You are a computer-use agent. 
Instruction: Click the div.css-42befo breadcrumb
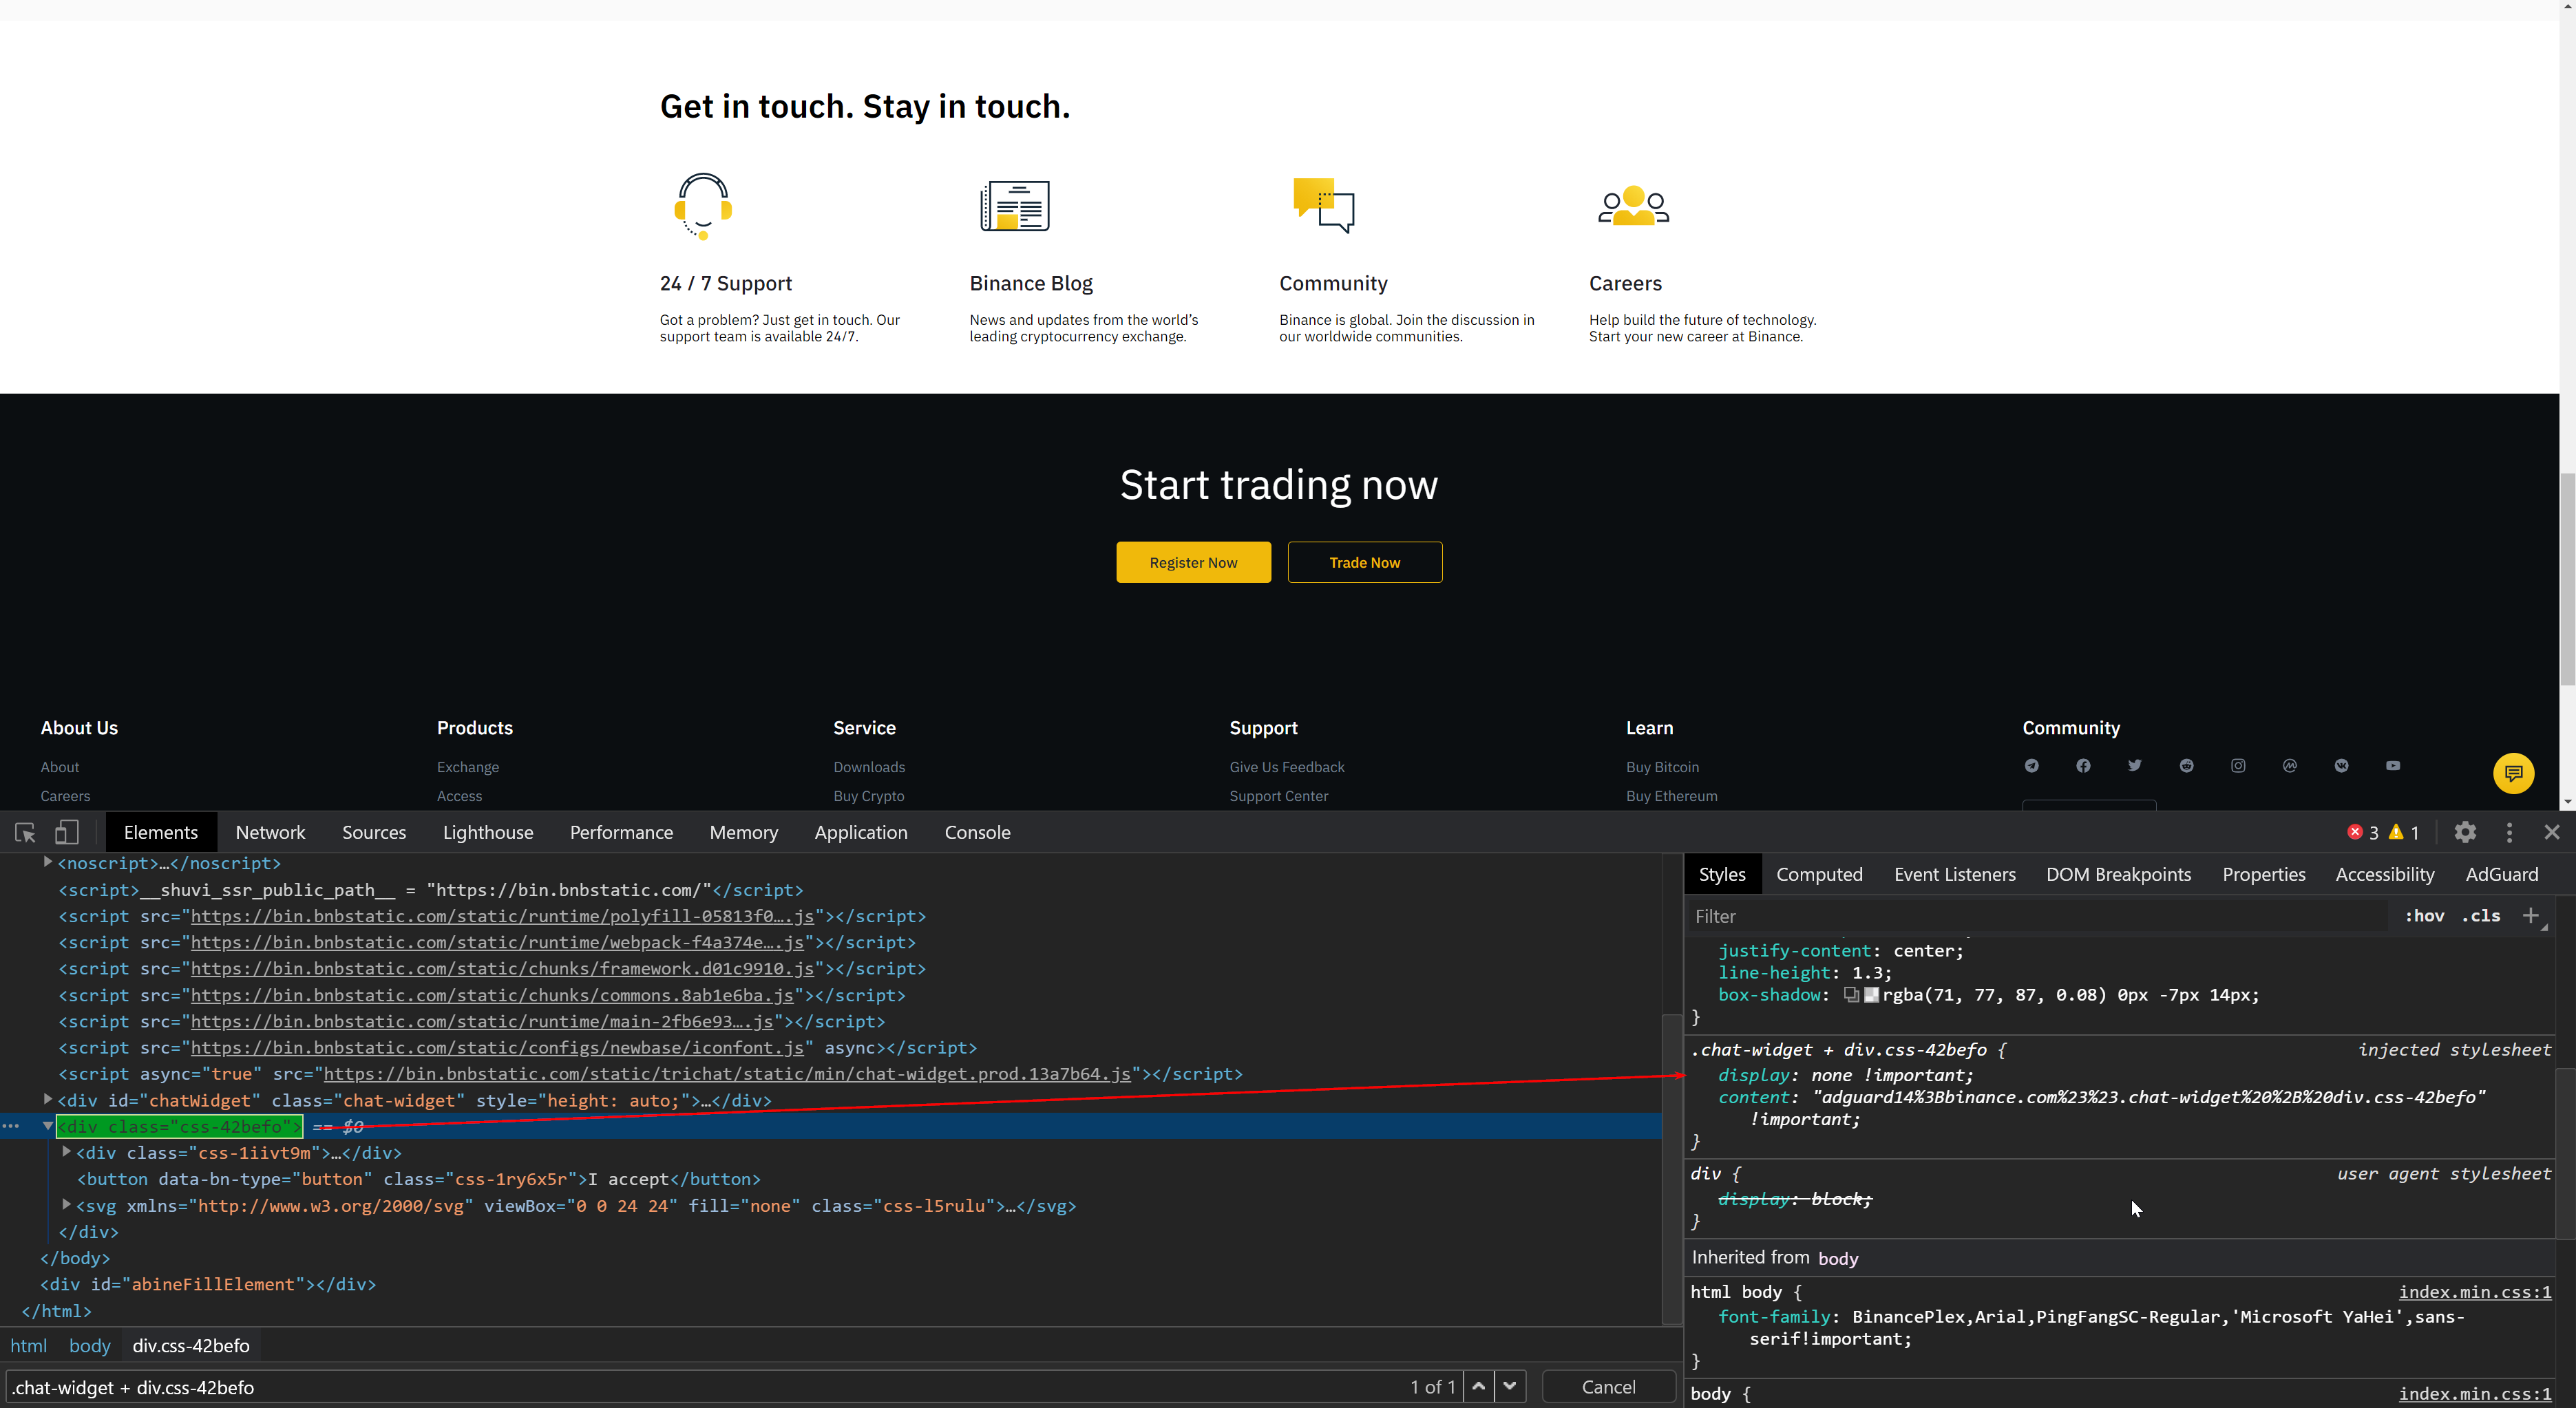pos(191,1346)
